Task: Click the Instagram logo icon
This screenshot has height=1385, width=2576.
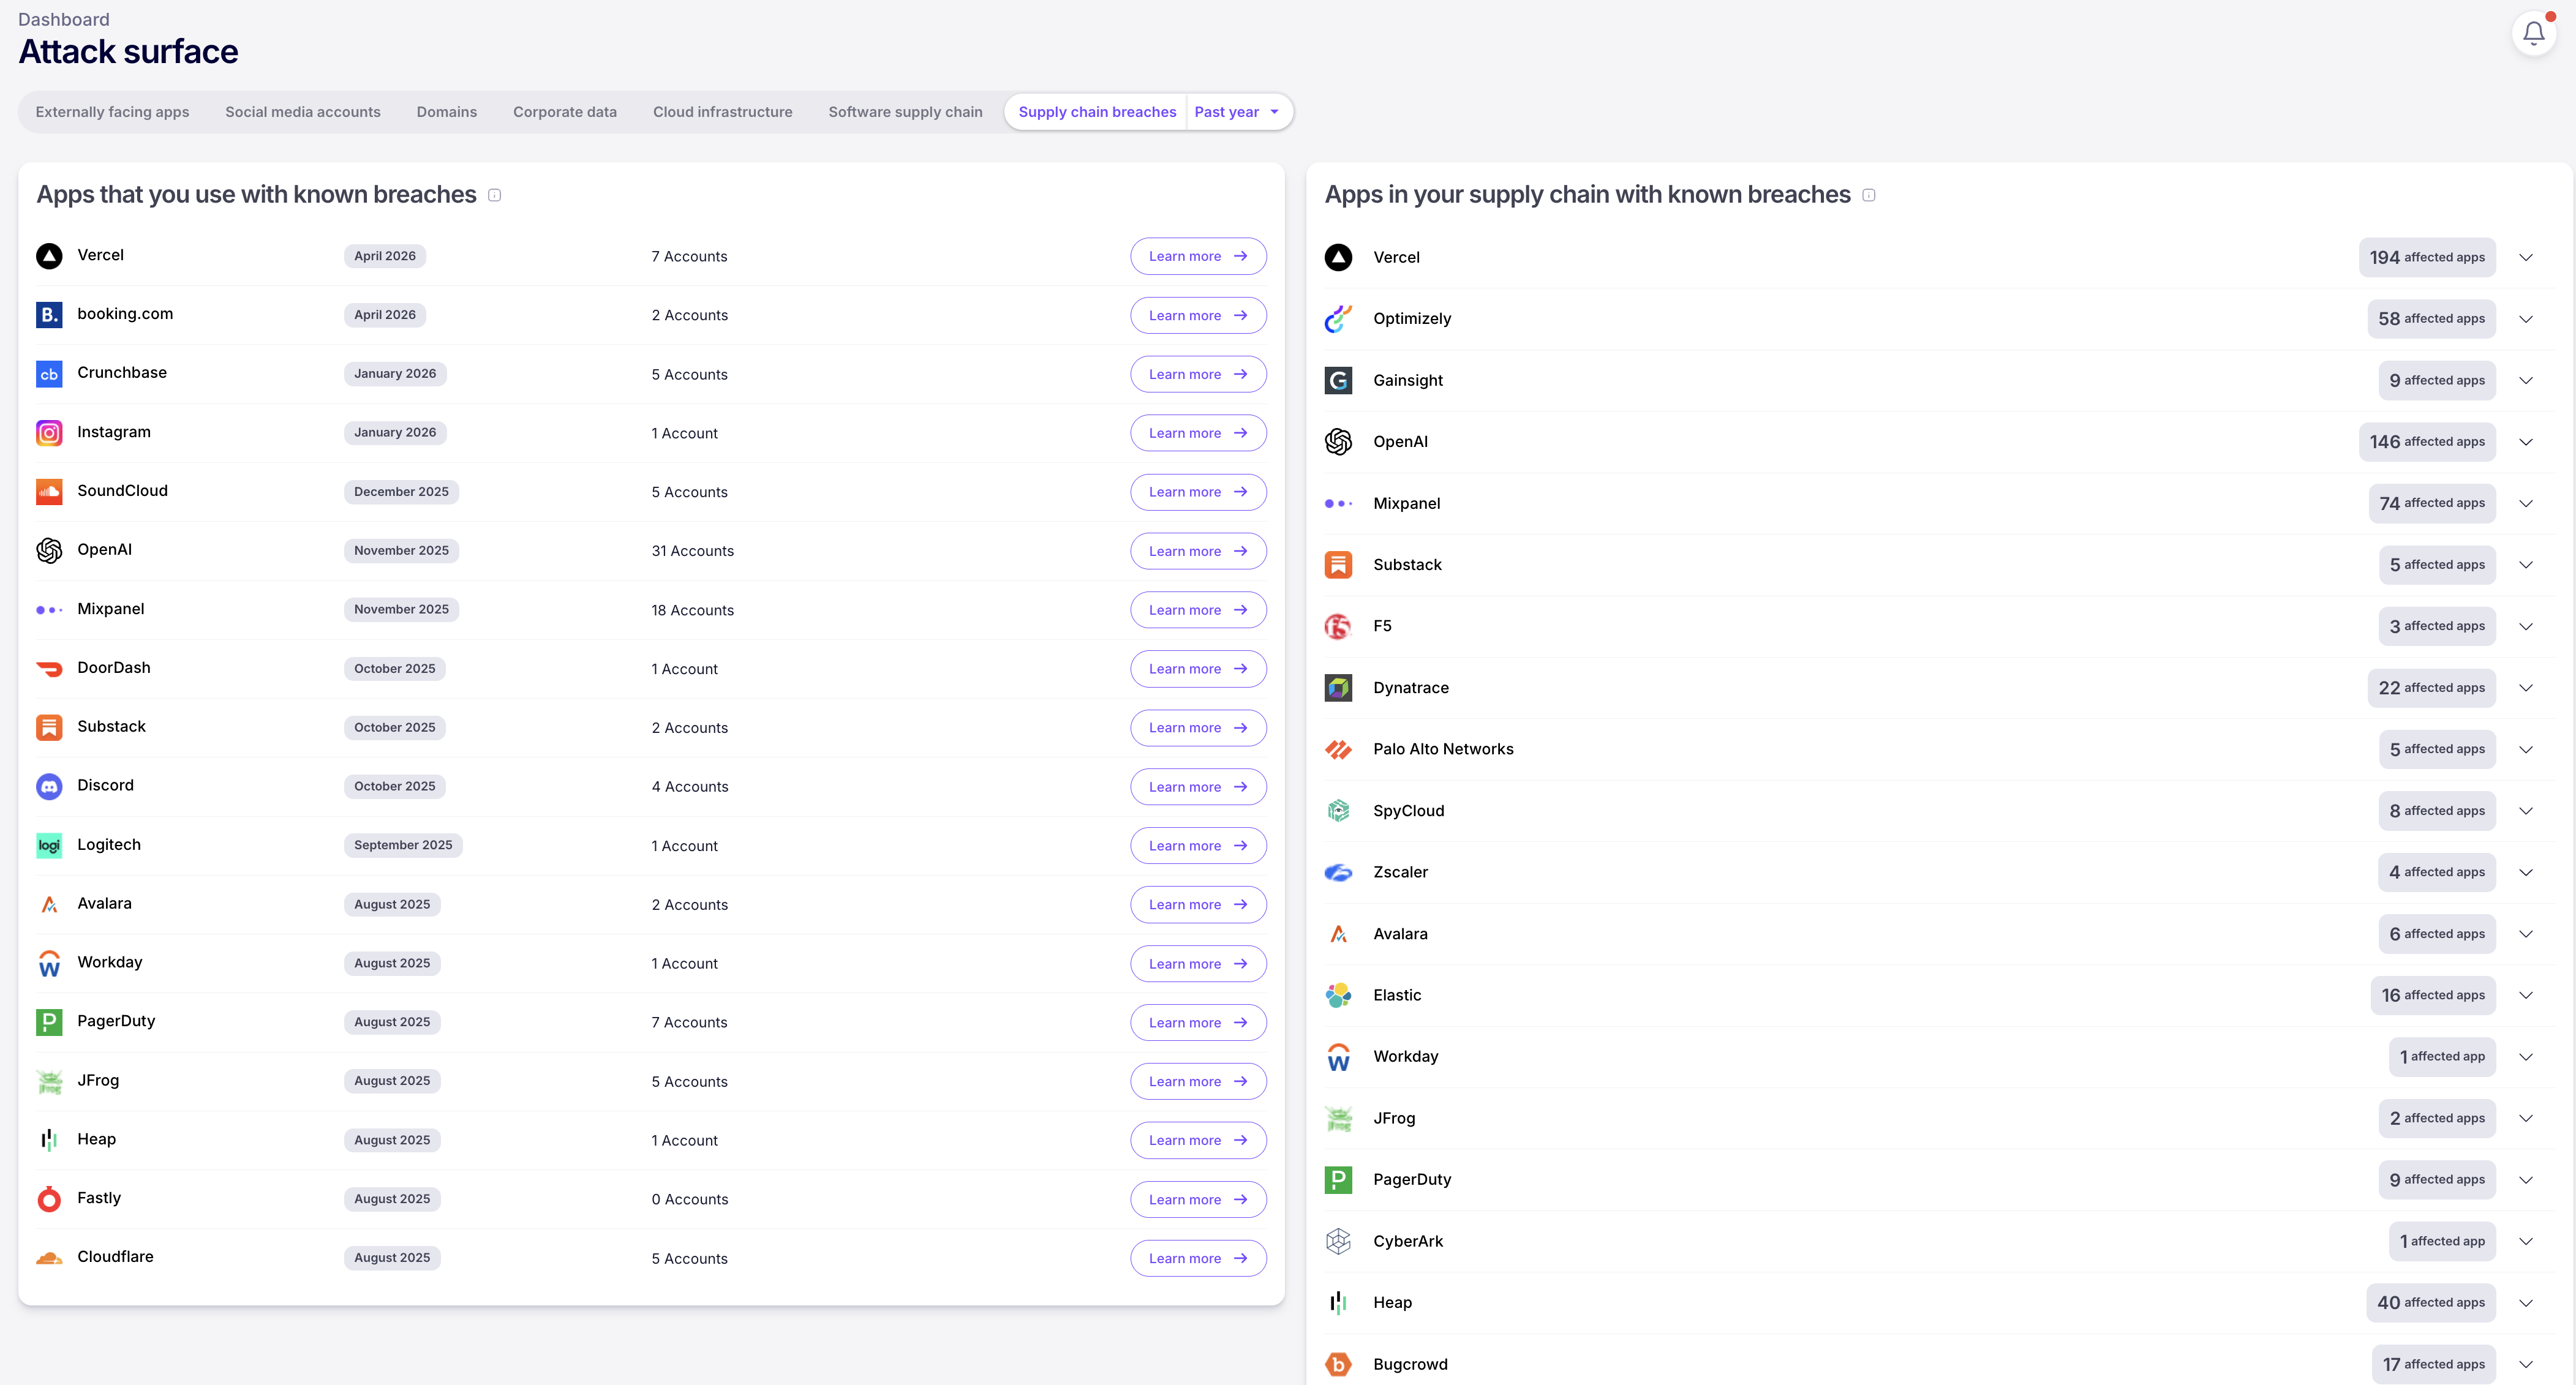Action: point(49,433)
